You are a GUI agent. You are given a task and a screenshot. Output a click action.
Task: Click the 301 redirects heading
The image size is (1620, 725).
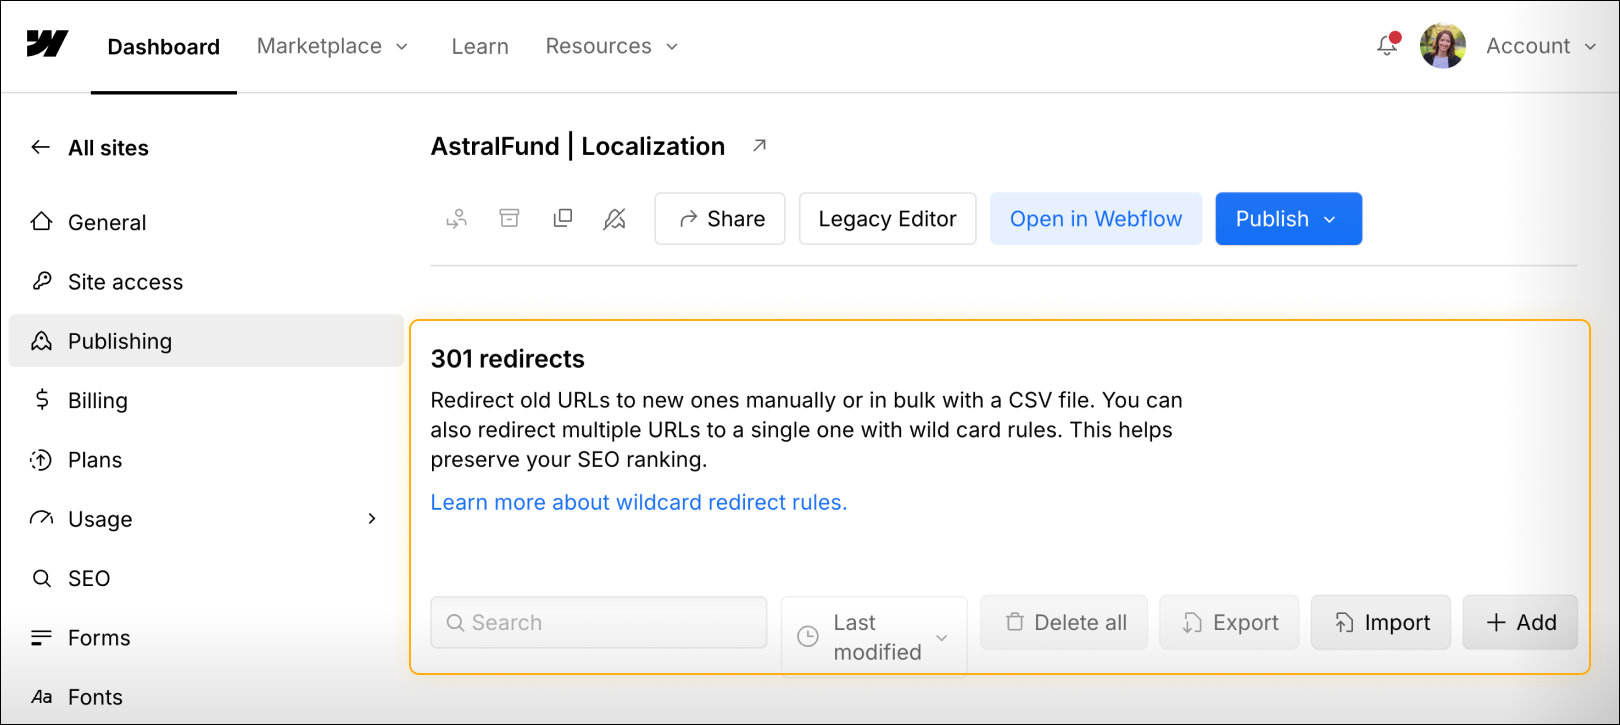508,359
